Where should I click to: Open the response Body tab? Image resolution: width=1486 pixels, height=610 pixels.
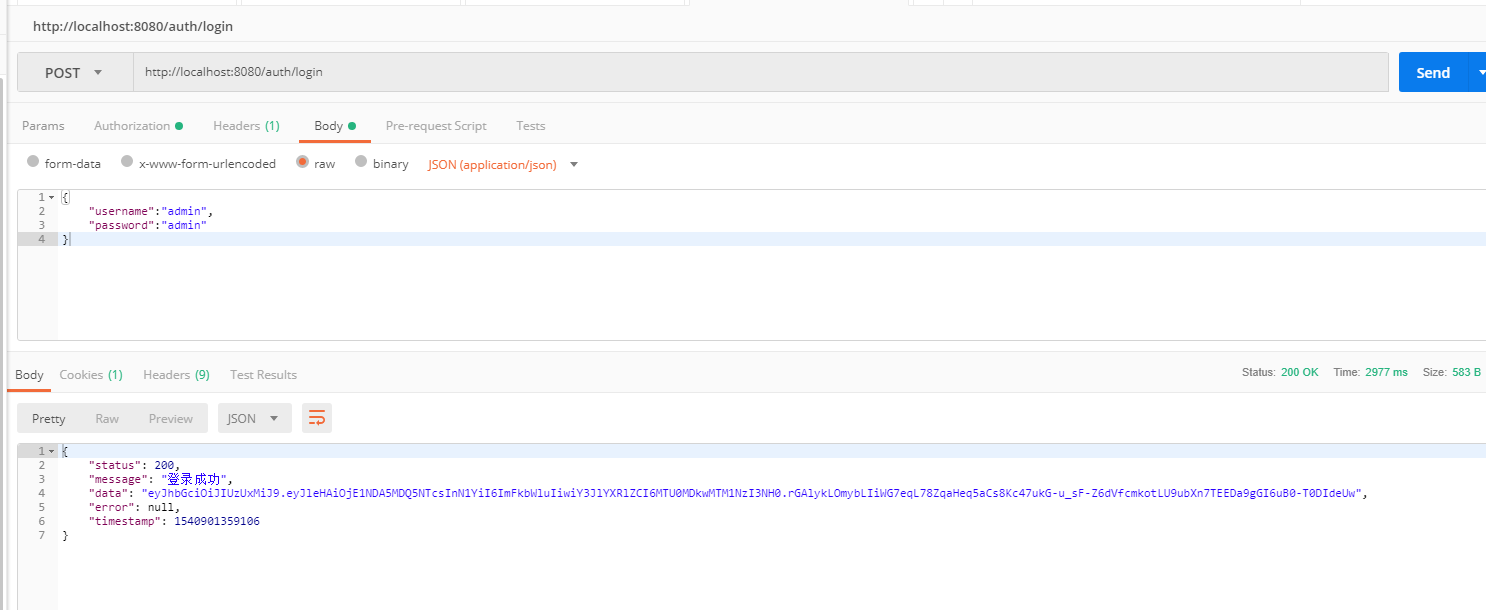point(29,375)
